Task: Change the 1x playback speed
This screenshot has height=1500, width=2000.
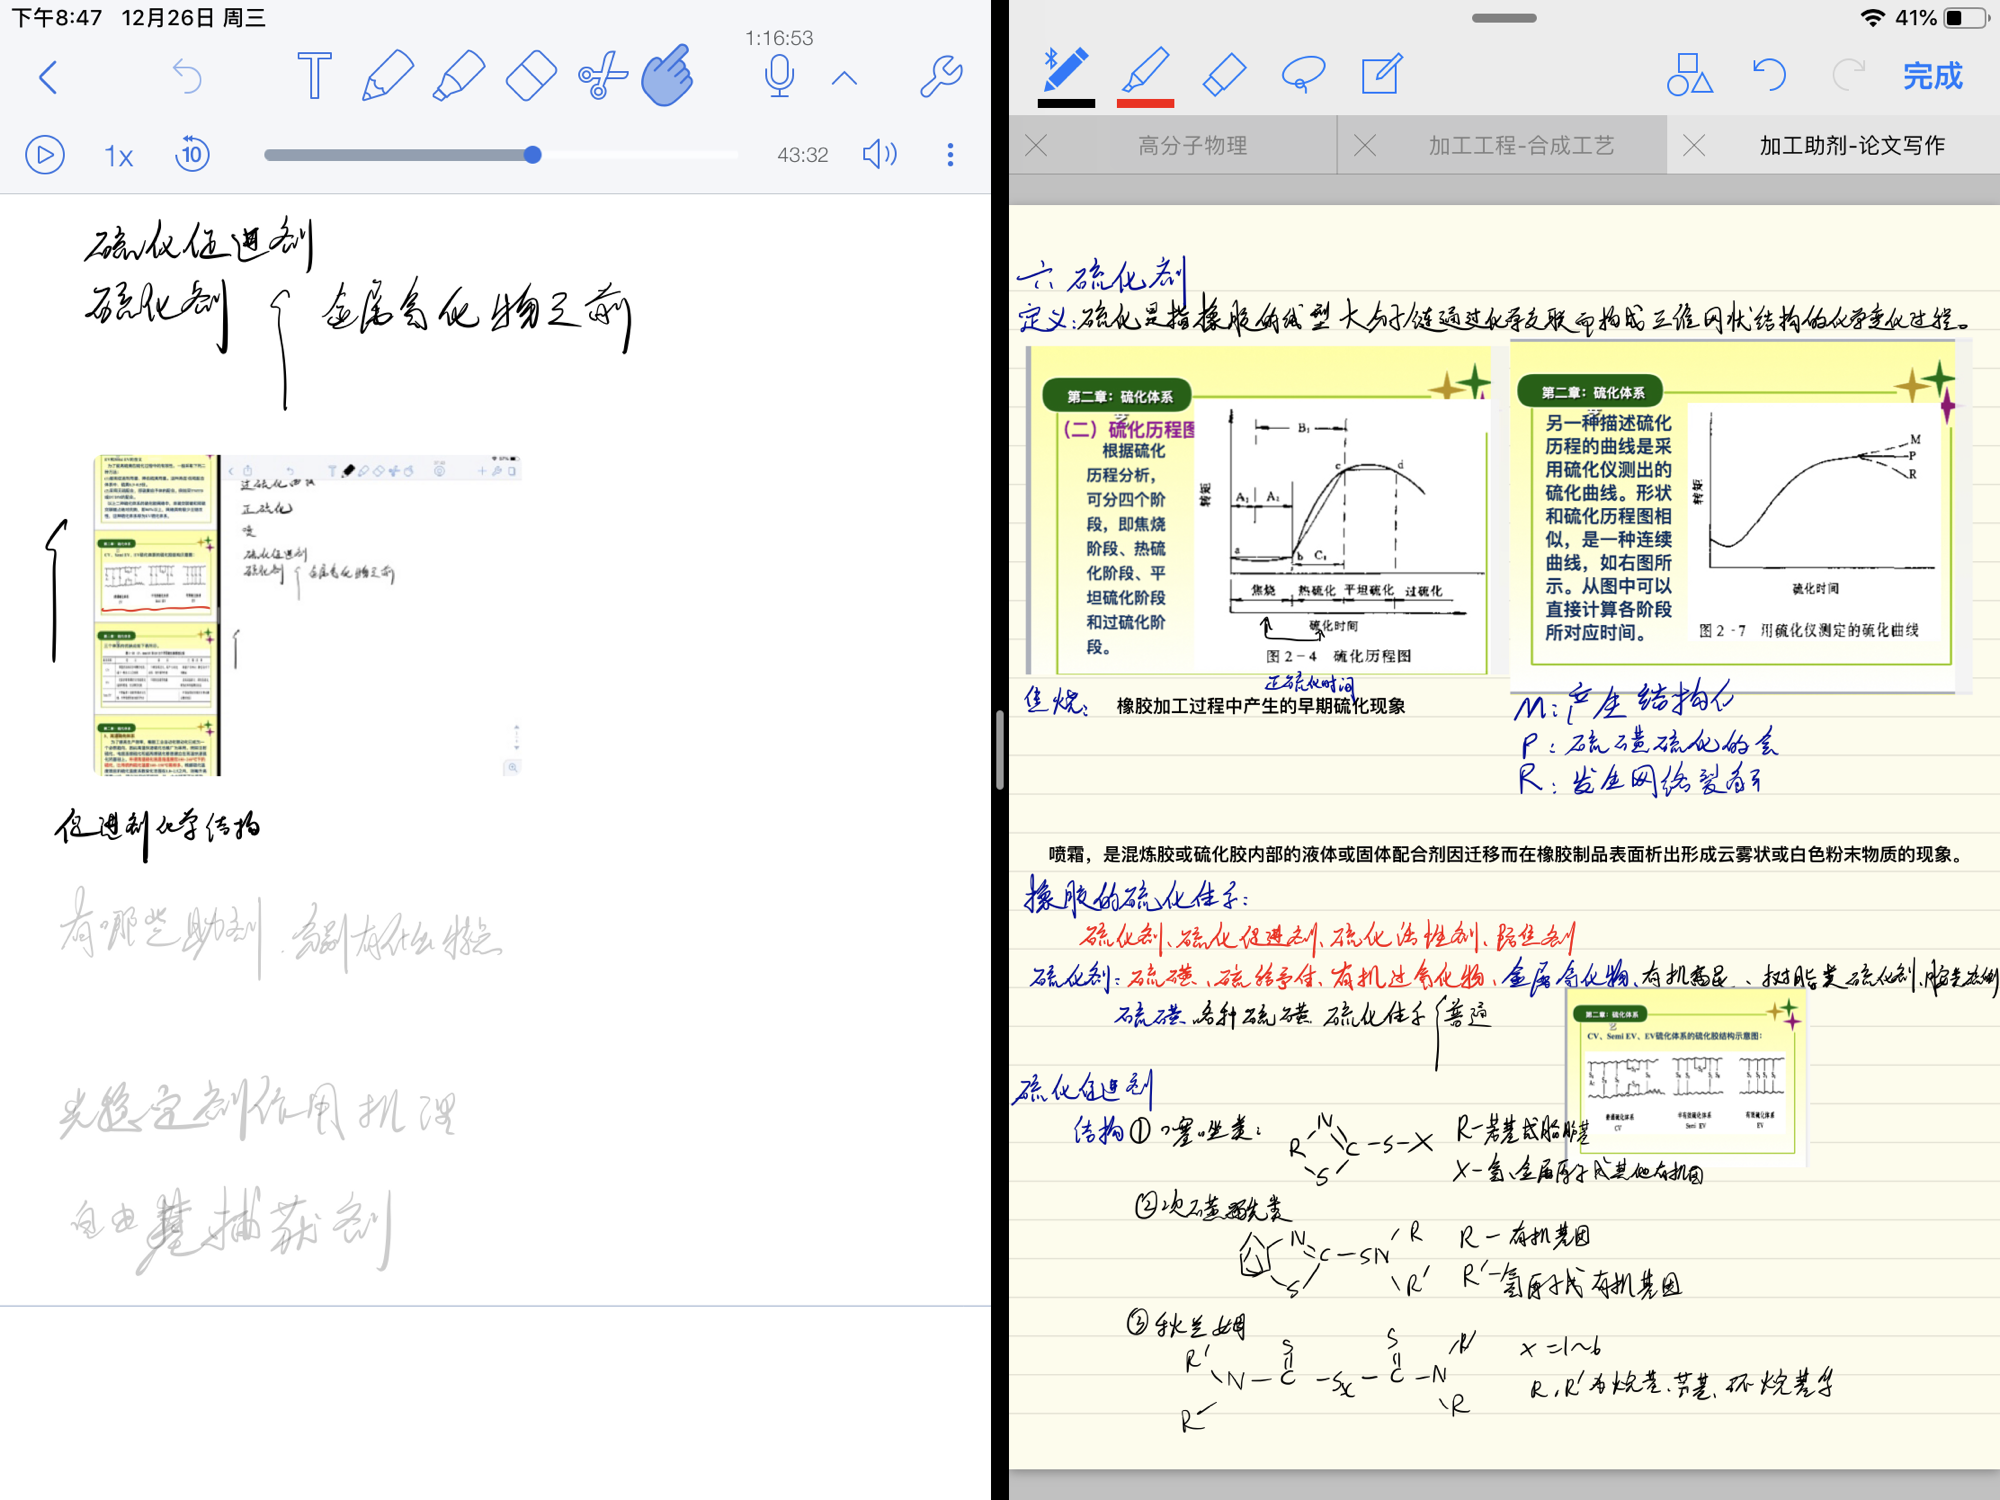Action: (x=118, y=155)
